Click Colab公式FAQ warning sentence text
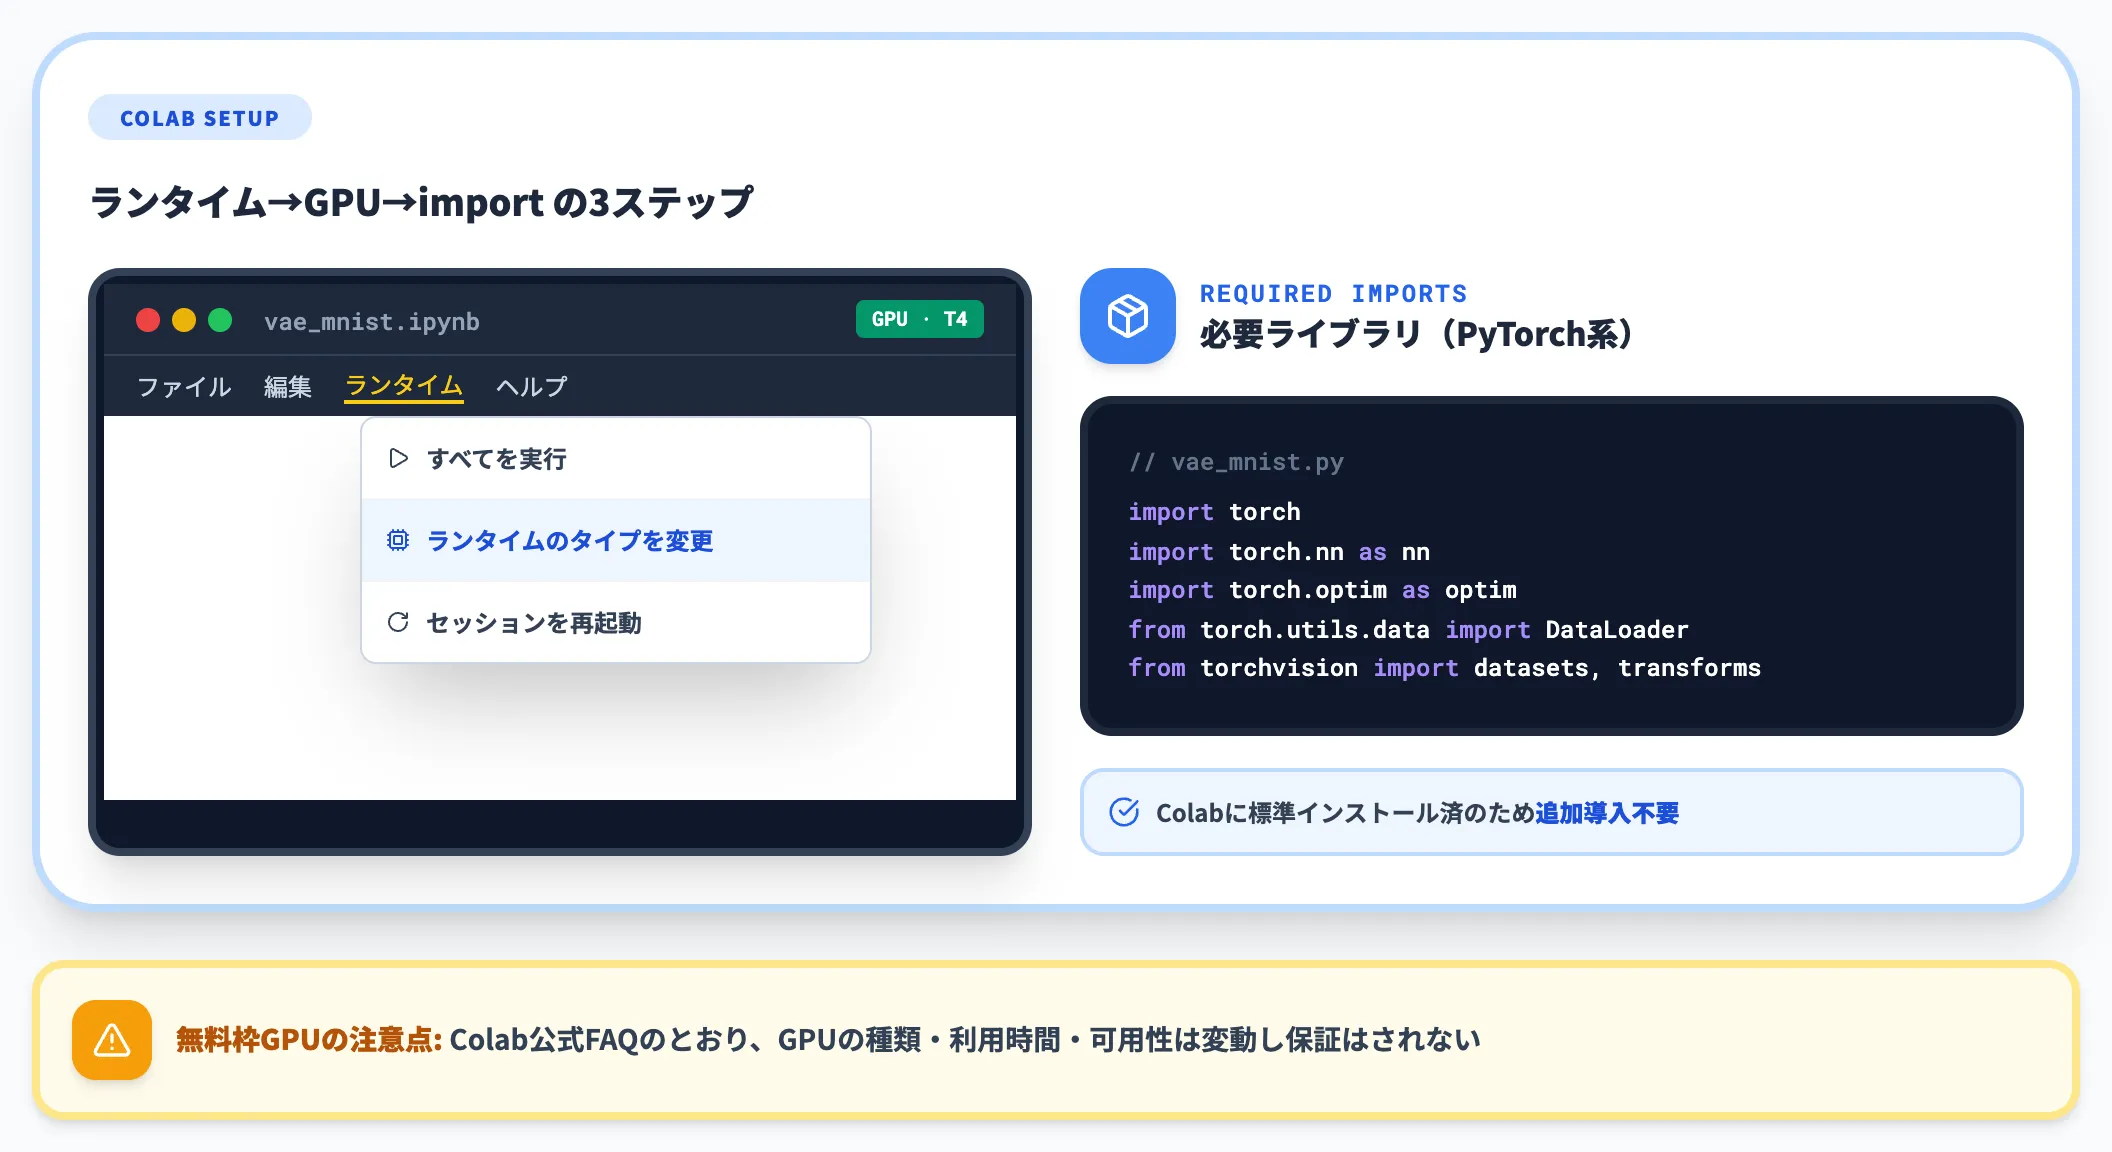2112x1152 pixels. click(x=965, y=1040)
